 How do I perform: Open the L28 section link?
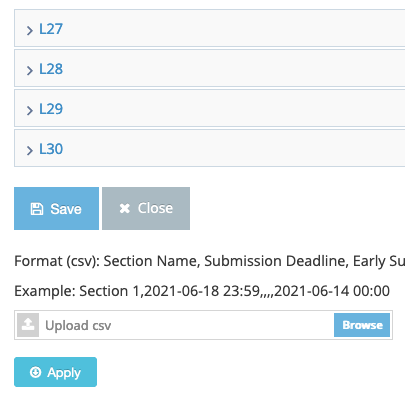pyautogui.click(x=51, y=69)
